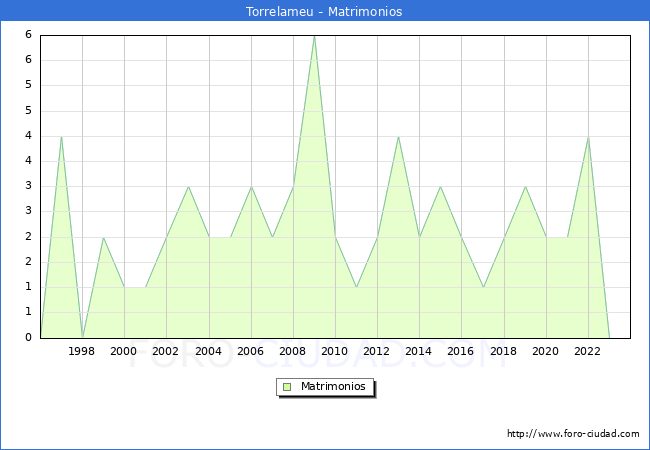This screenshot has width=650, height=450.
Task: Click the Torrelameu - Matrimonios chart title
Action: click(324, 11)
